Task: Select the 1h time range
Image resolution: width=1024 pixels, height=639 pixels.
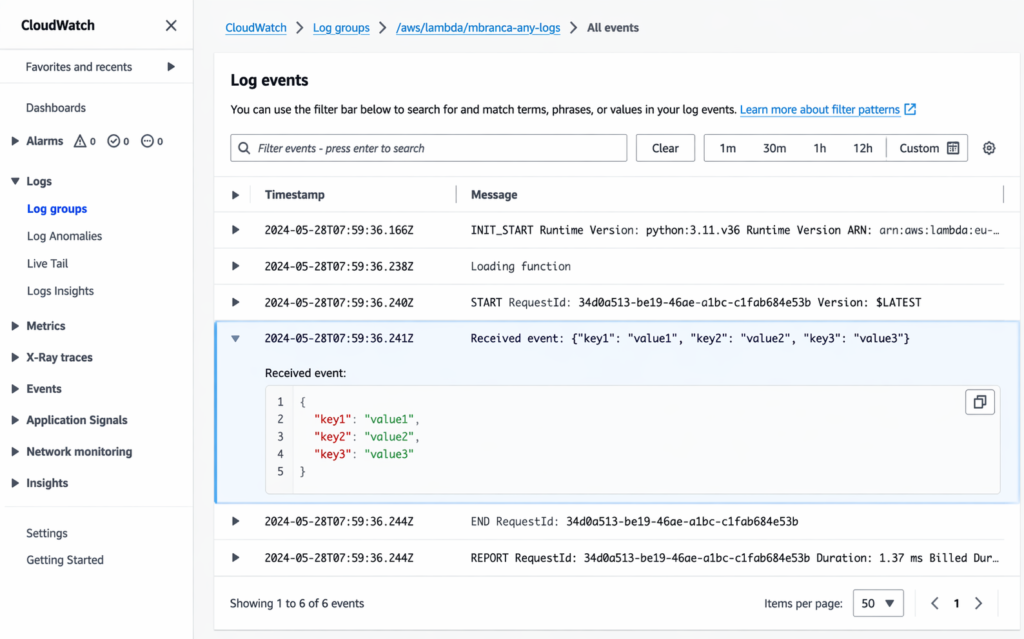Action: pyautogui.click(x=820, y=147)
